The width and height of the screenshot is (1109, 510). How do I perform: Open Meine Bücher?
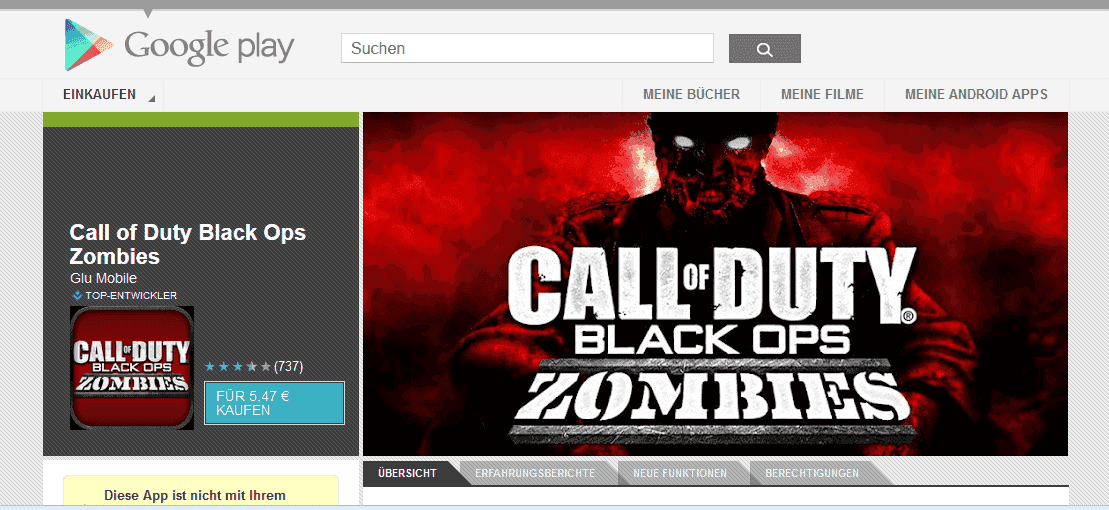[691, 95]
